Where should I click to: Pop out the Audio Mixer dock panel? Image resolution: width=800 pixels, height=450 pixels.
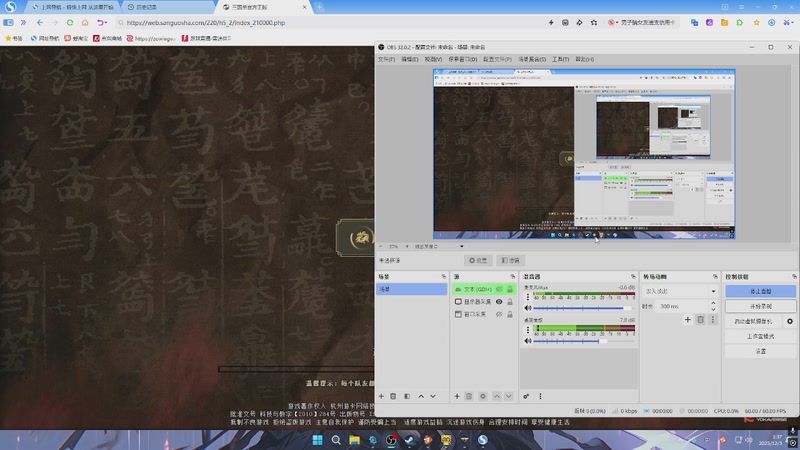click(x=633, y=277)
